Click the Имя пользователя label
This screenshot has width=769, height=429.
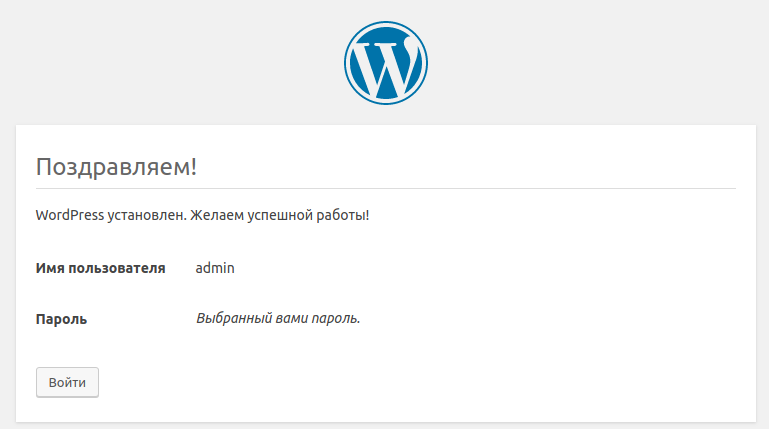pyautogui.click(x=101, y=268)
